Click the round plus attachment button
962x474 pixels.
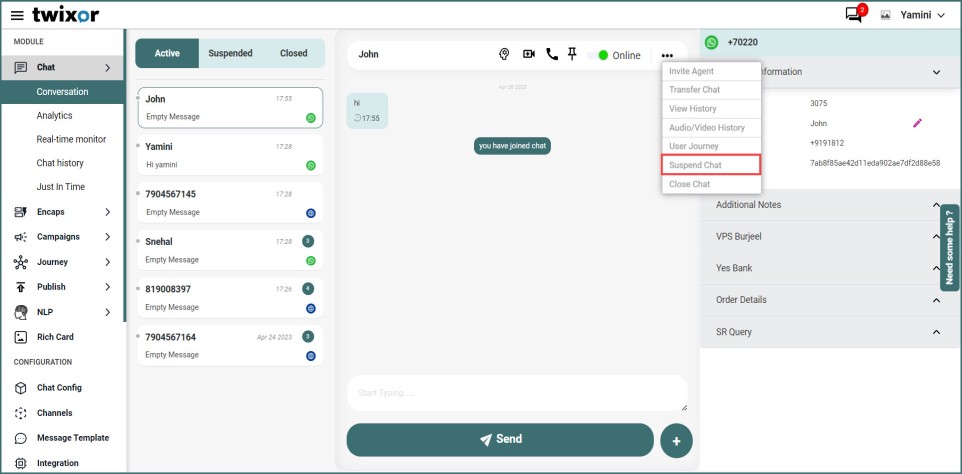click(676, 440)
